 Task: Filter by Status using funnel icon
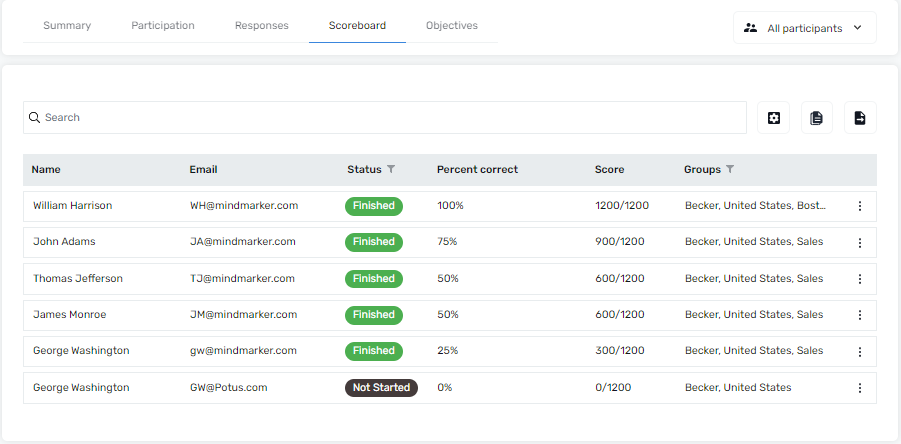click(x=391, y=169)
